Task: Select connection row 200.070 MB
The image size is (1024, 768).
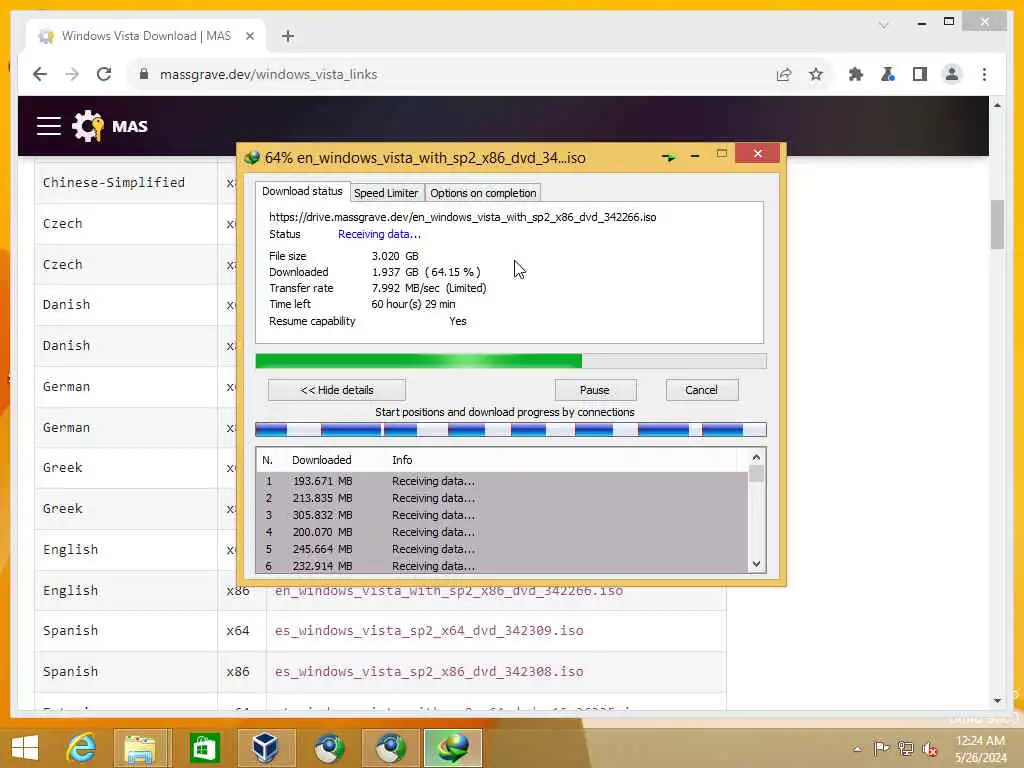Action: [502, 532]
